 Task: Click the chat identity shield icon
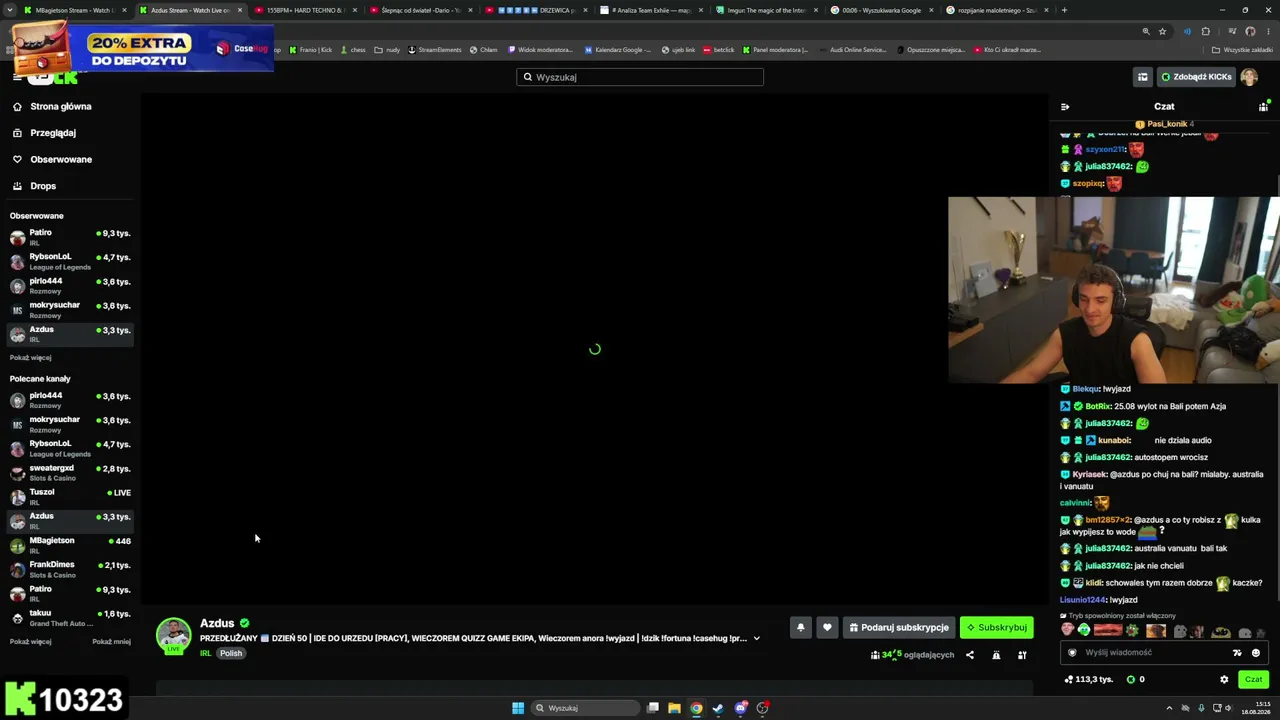click(1073, 653)
